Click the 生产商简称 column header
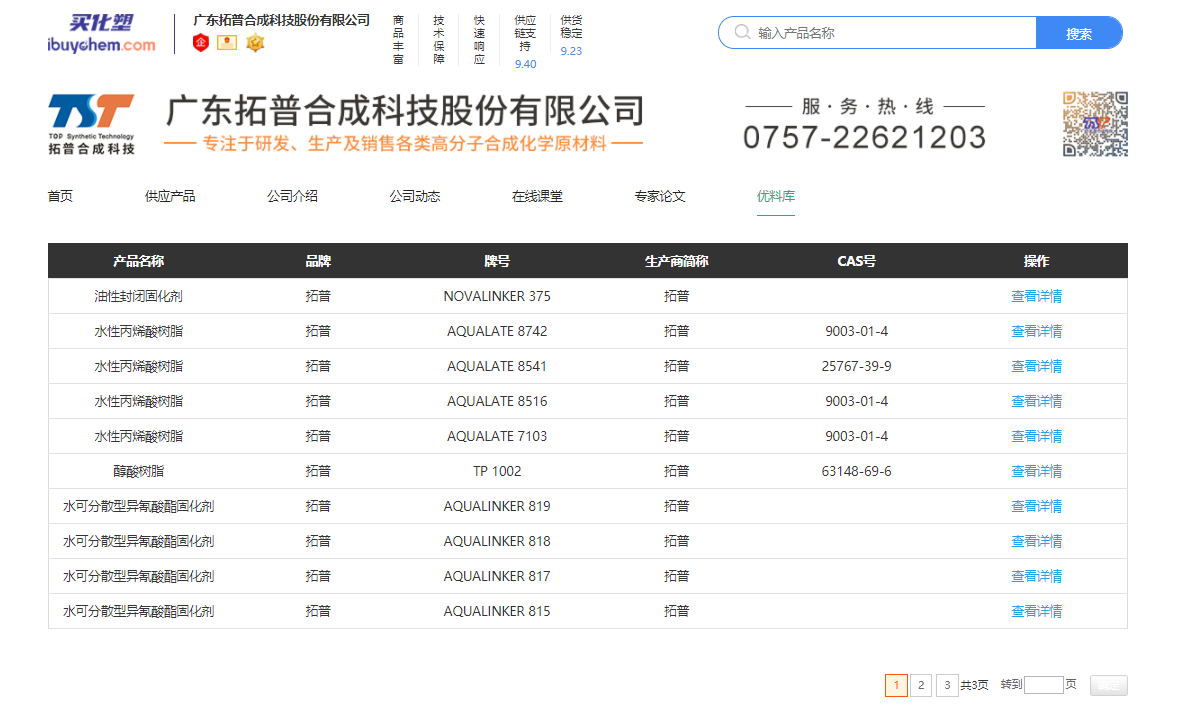1177x712 pixels. coord(676,261)
